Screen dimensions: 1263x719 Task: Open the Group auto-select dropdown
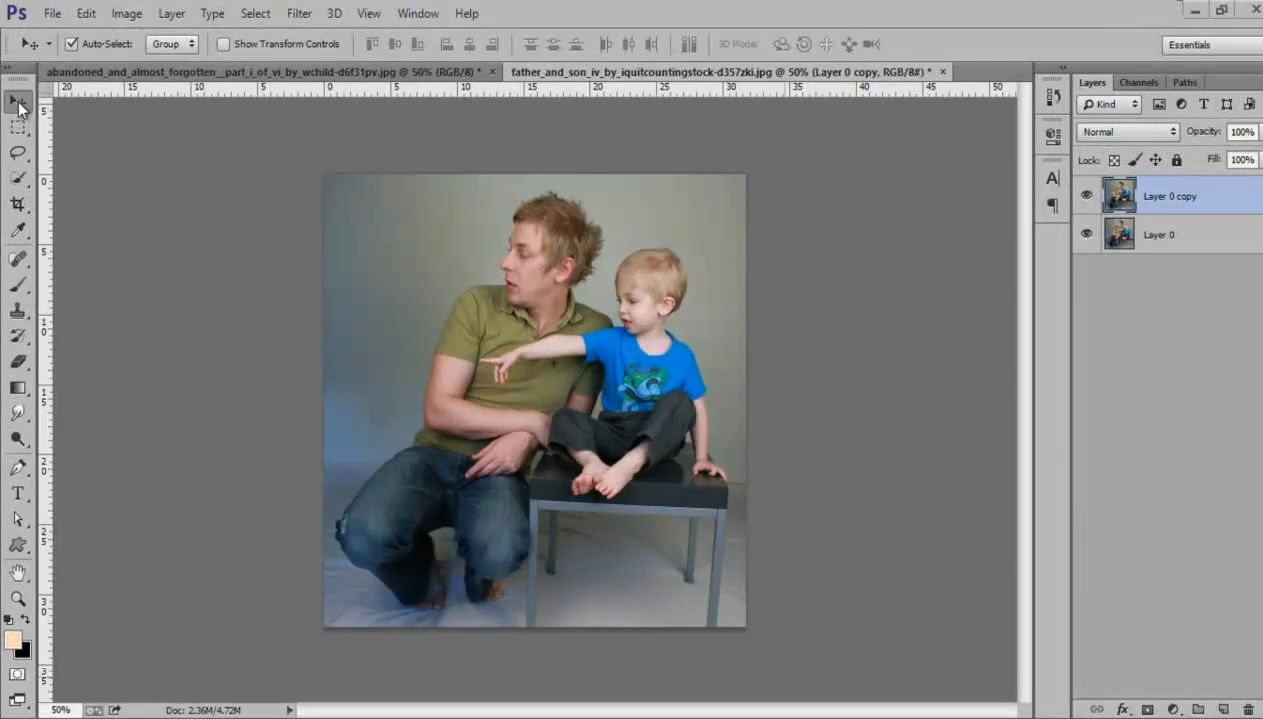point(172,44)
